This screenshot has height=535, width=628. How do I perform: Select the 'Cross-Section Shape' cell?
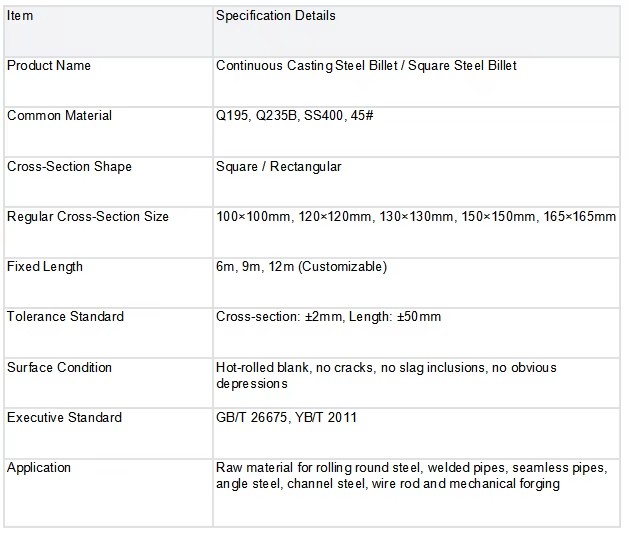coord(109,183)
